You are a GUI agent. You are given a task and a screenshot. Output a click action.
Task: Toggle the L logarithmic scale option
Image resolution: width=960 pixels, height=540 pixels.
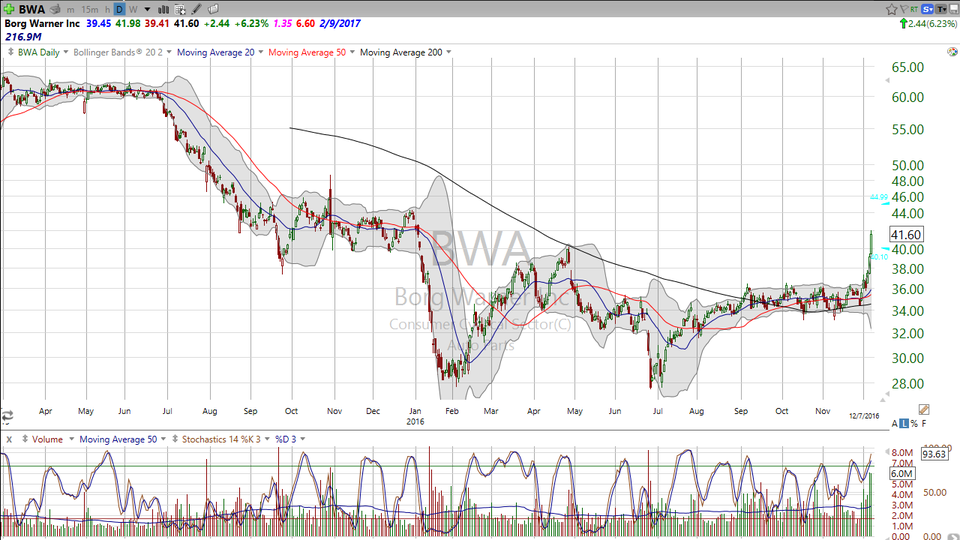pyautogui.click(x=904, y=424)
